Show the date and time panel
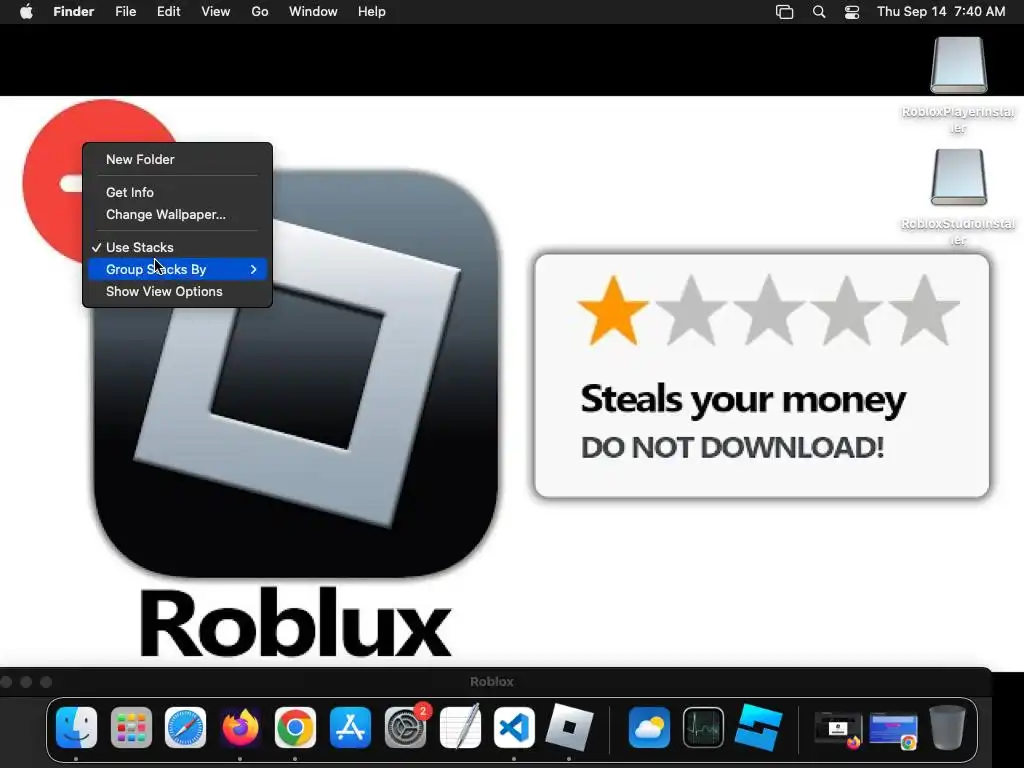This screenshot has height=768, width=1024. point(941,12)
